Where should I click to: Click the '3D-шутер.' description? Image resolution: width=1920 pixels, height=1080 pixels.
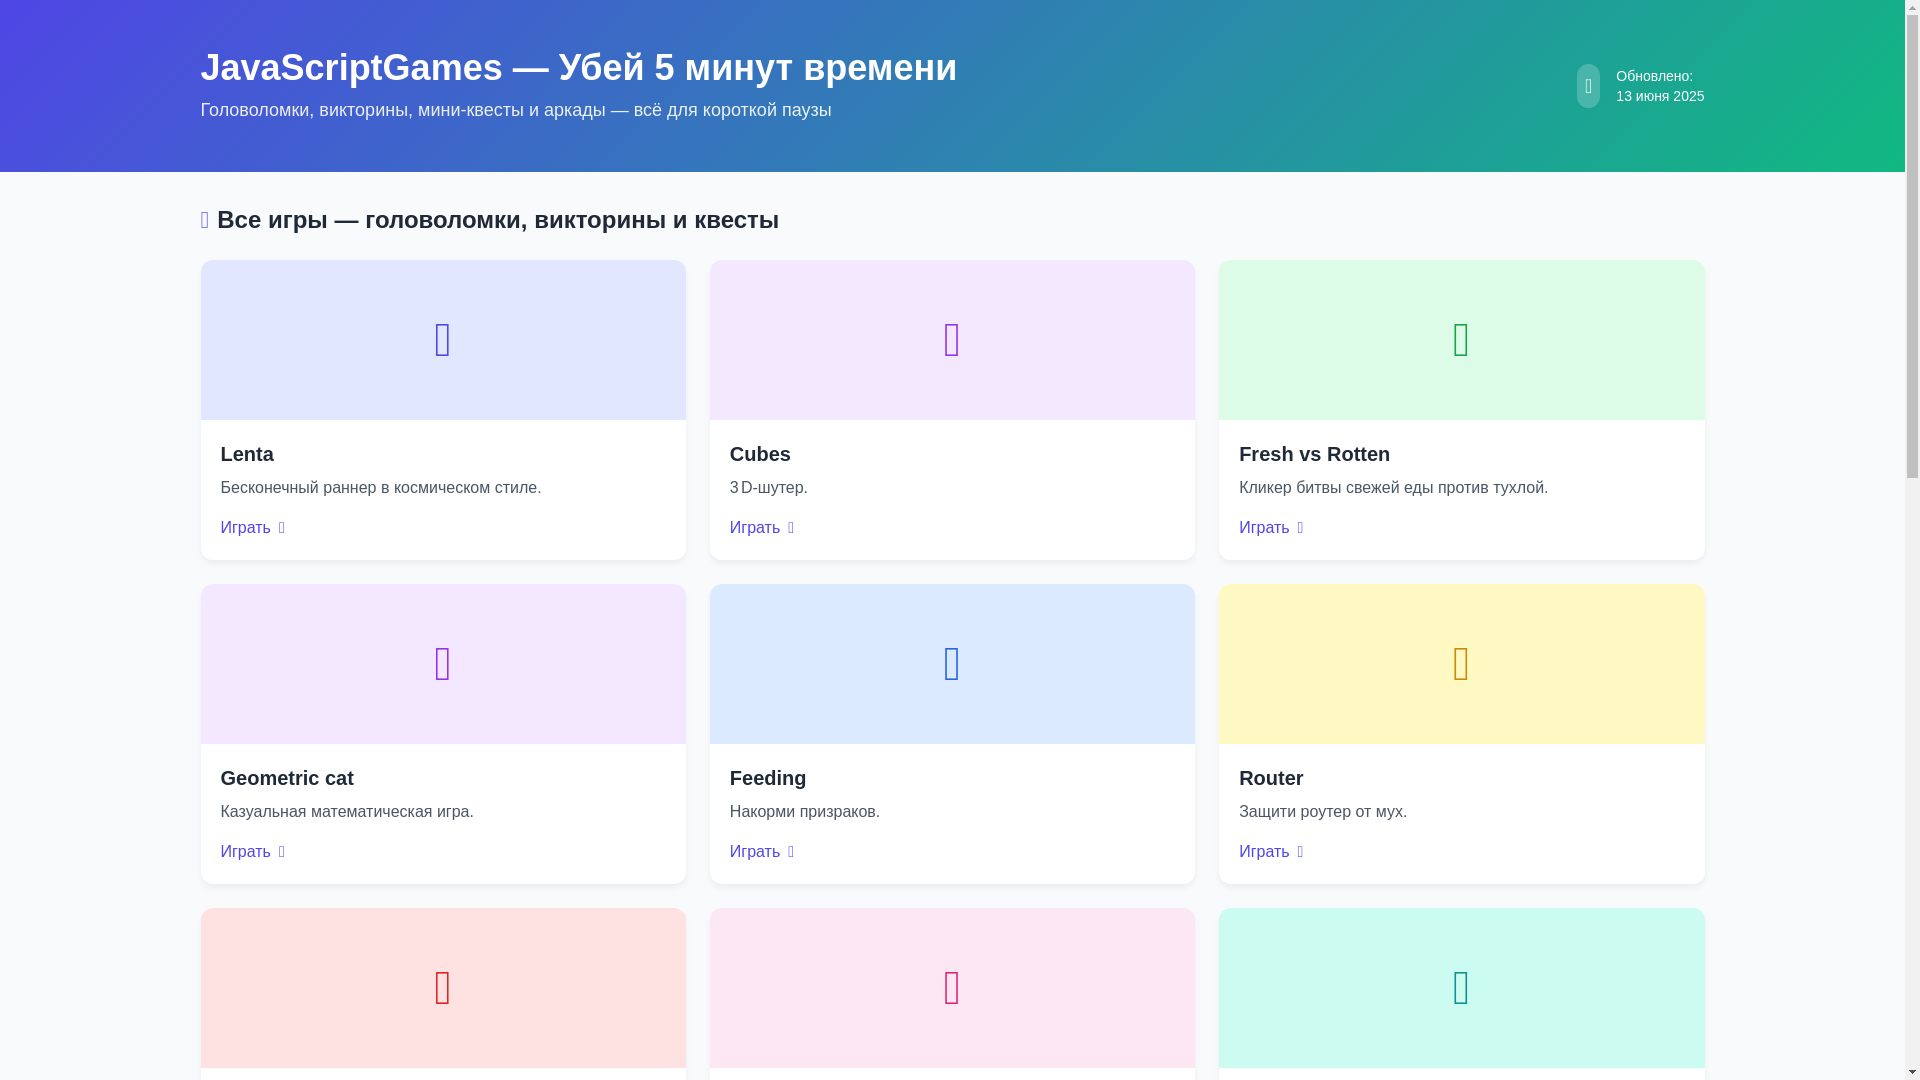pos(769,488)
